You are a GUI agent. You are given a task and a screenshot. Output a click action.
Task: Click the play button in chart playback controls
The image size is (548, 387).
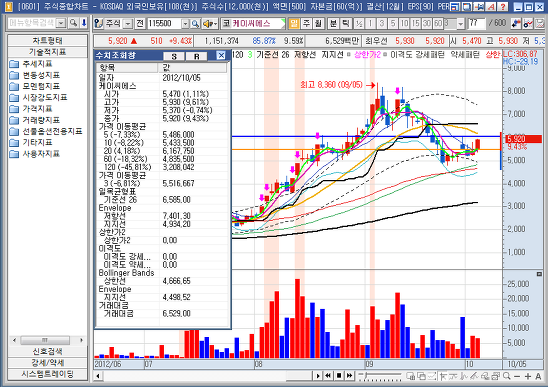coord(318,376)
